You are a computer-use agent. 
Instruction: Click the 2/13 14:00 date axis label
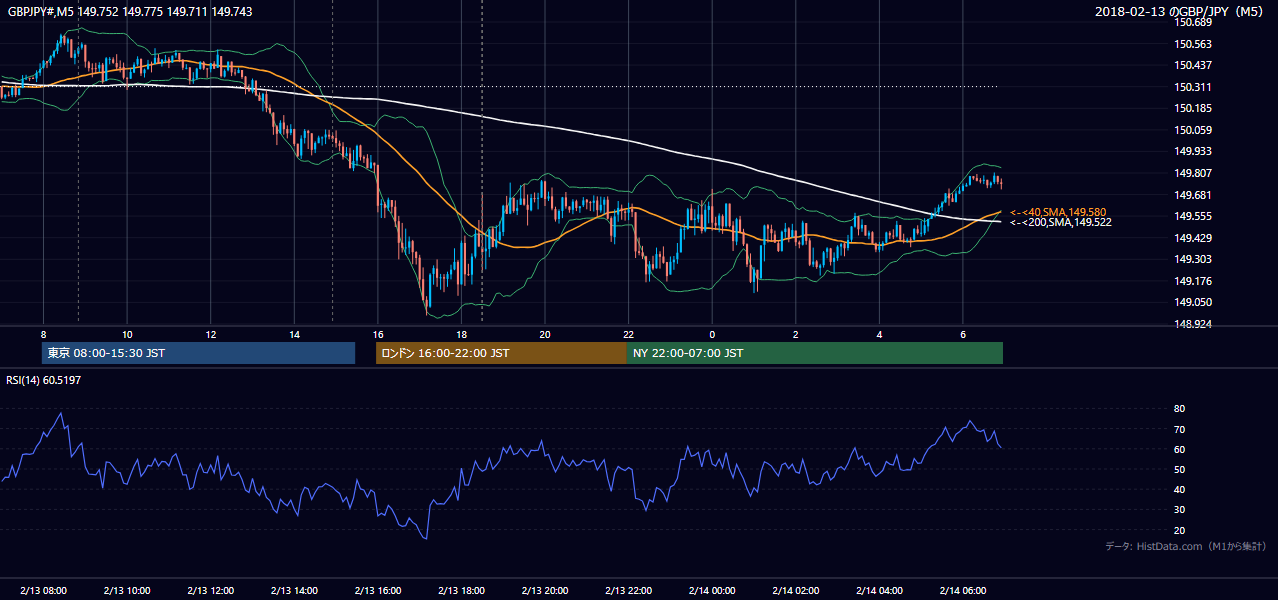click(x=294, y=591)
